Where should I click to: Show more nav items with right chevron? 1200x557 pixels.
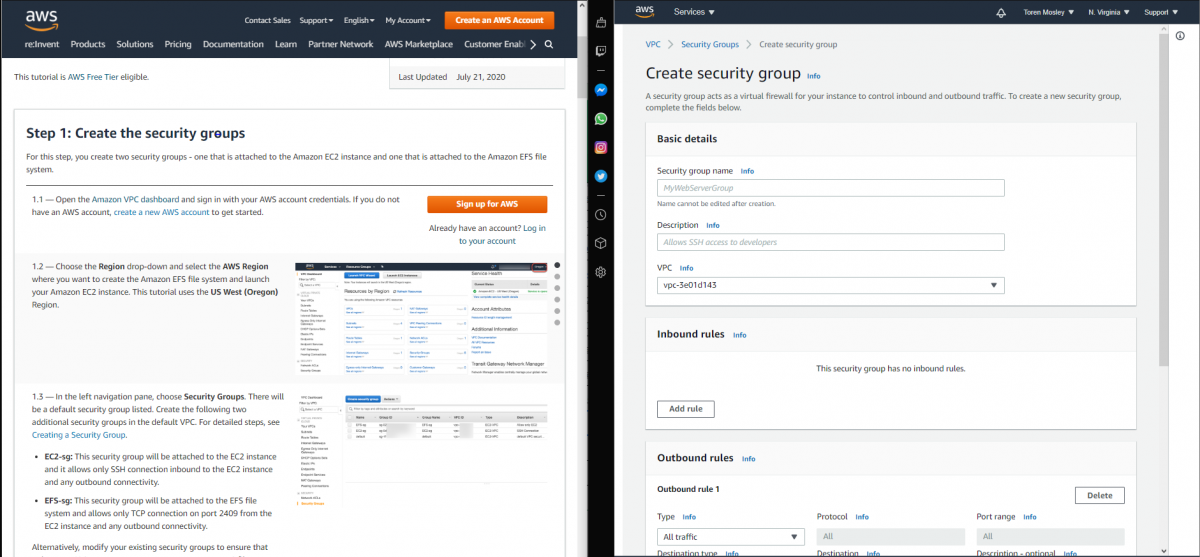pos(533,44)
